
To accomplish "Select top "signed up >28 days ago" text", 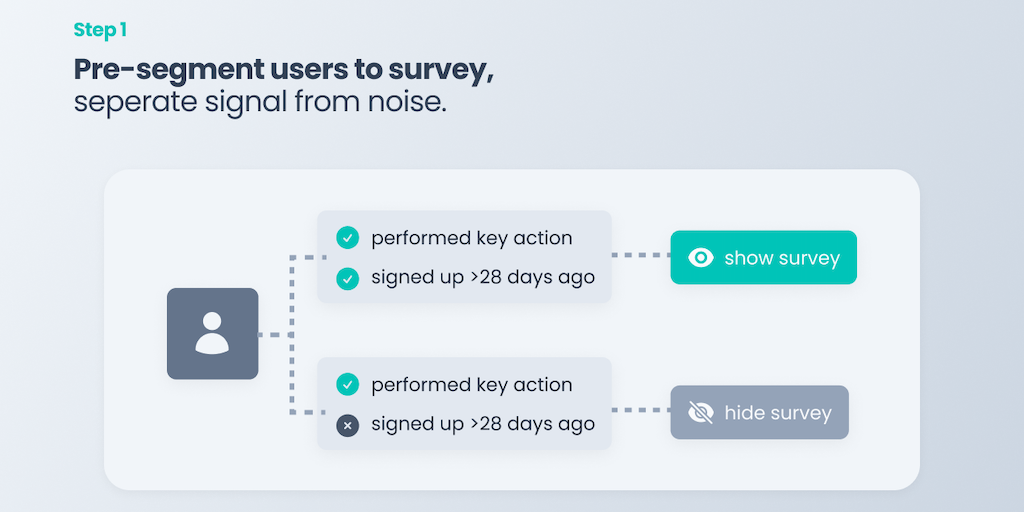I will click(482, 278).
